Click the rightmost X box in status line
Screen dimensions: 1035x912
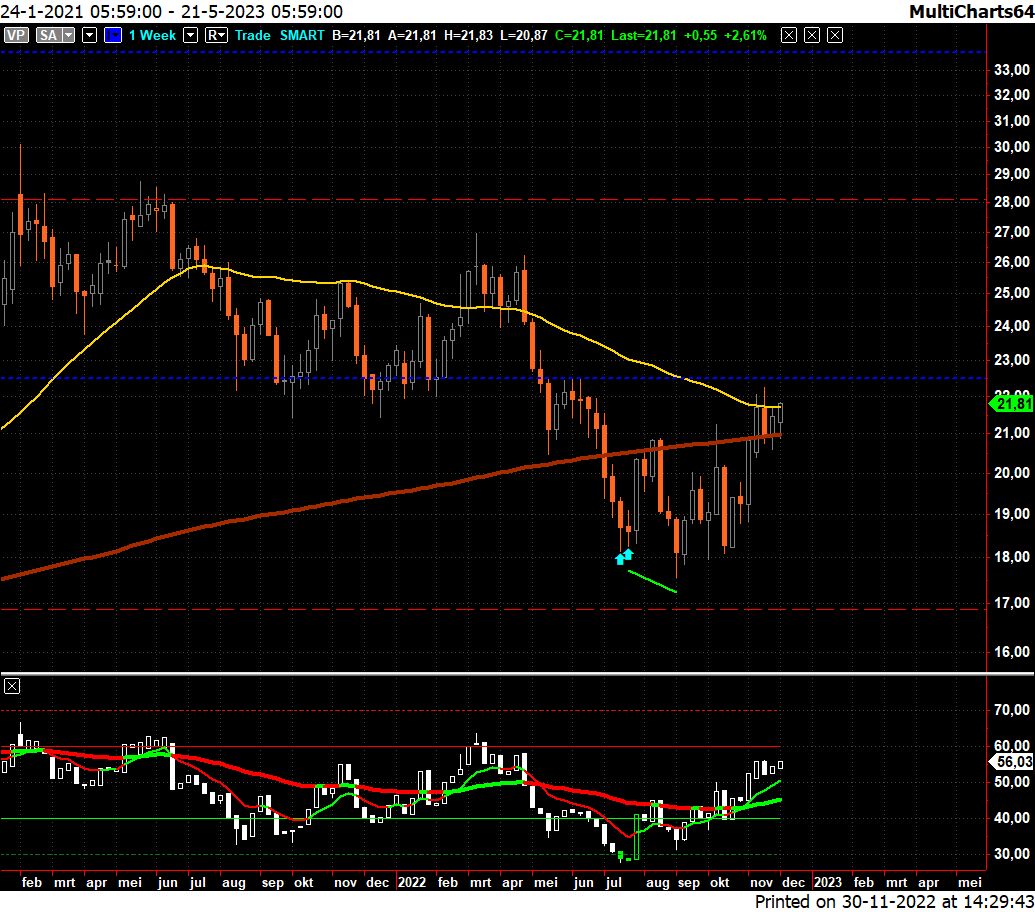pyautogui.click(x=835, y=35)
